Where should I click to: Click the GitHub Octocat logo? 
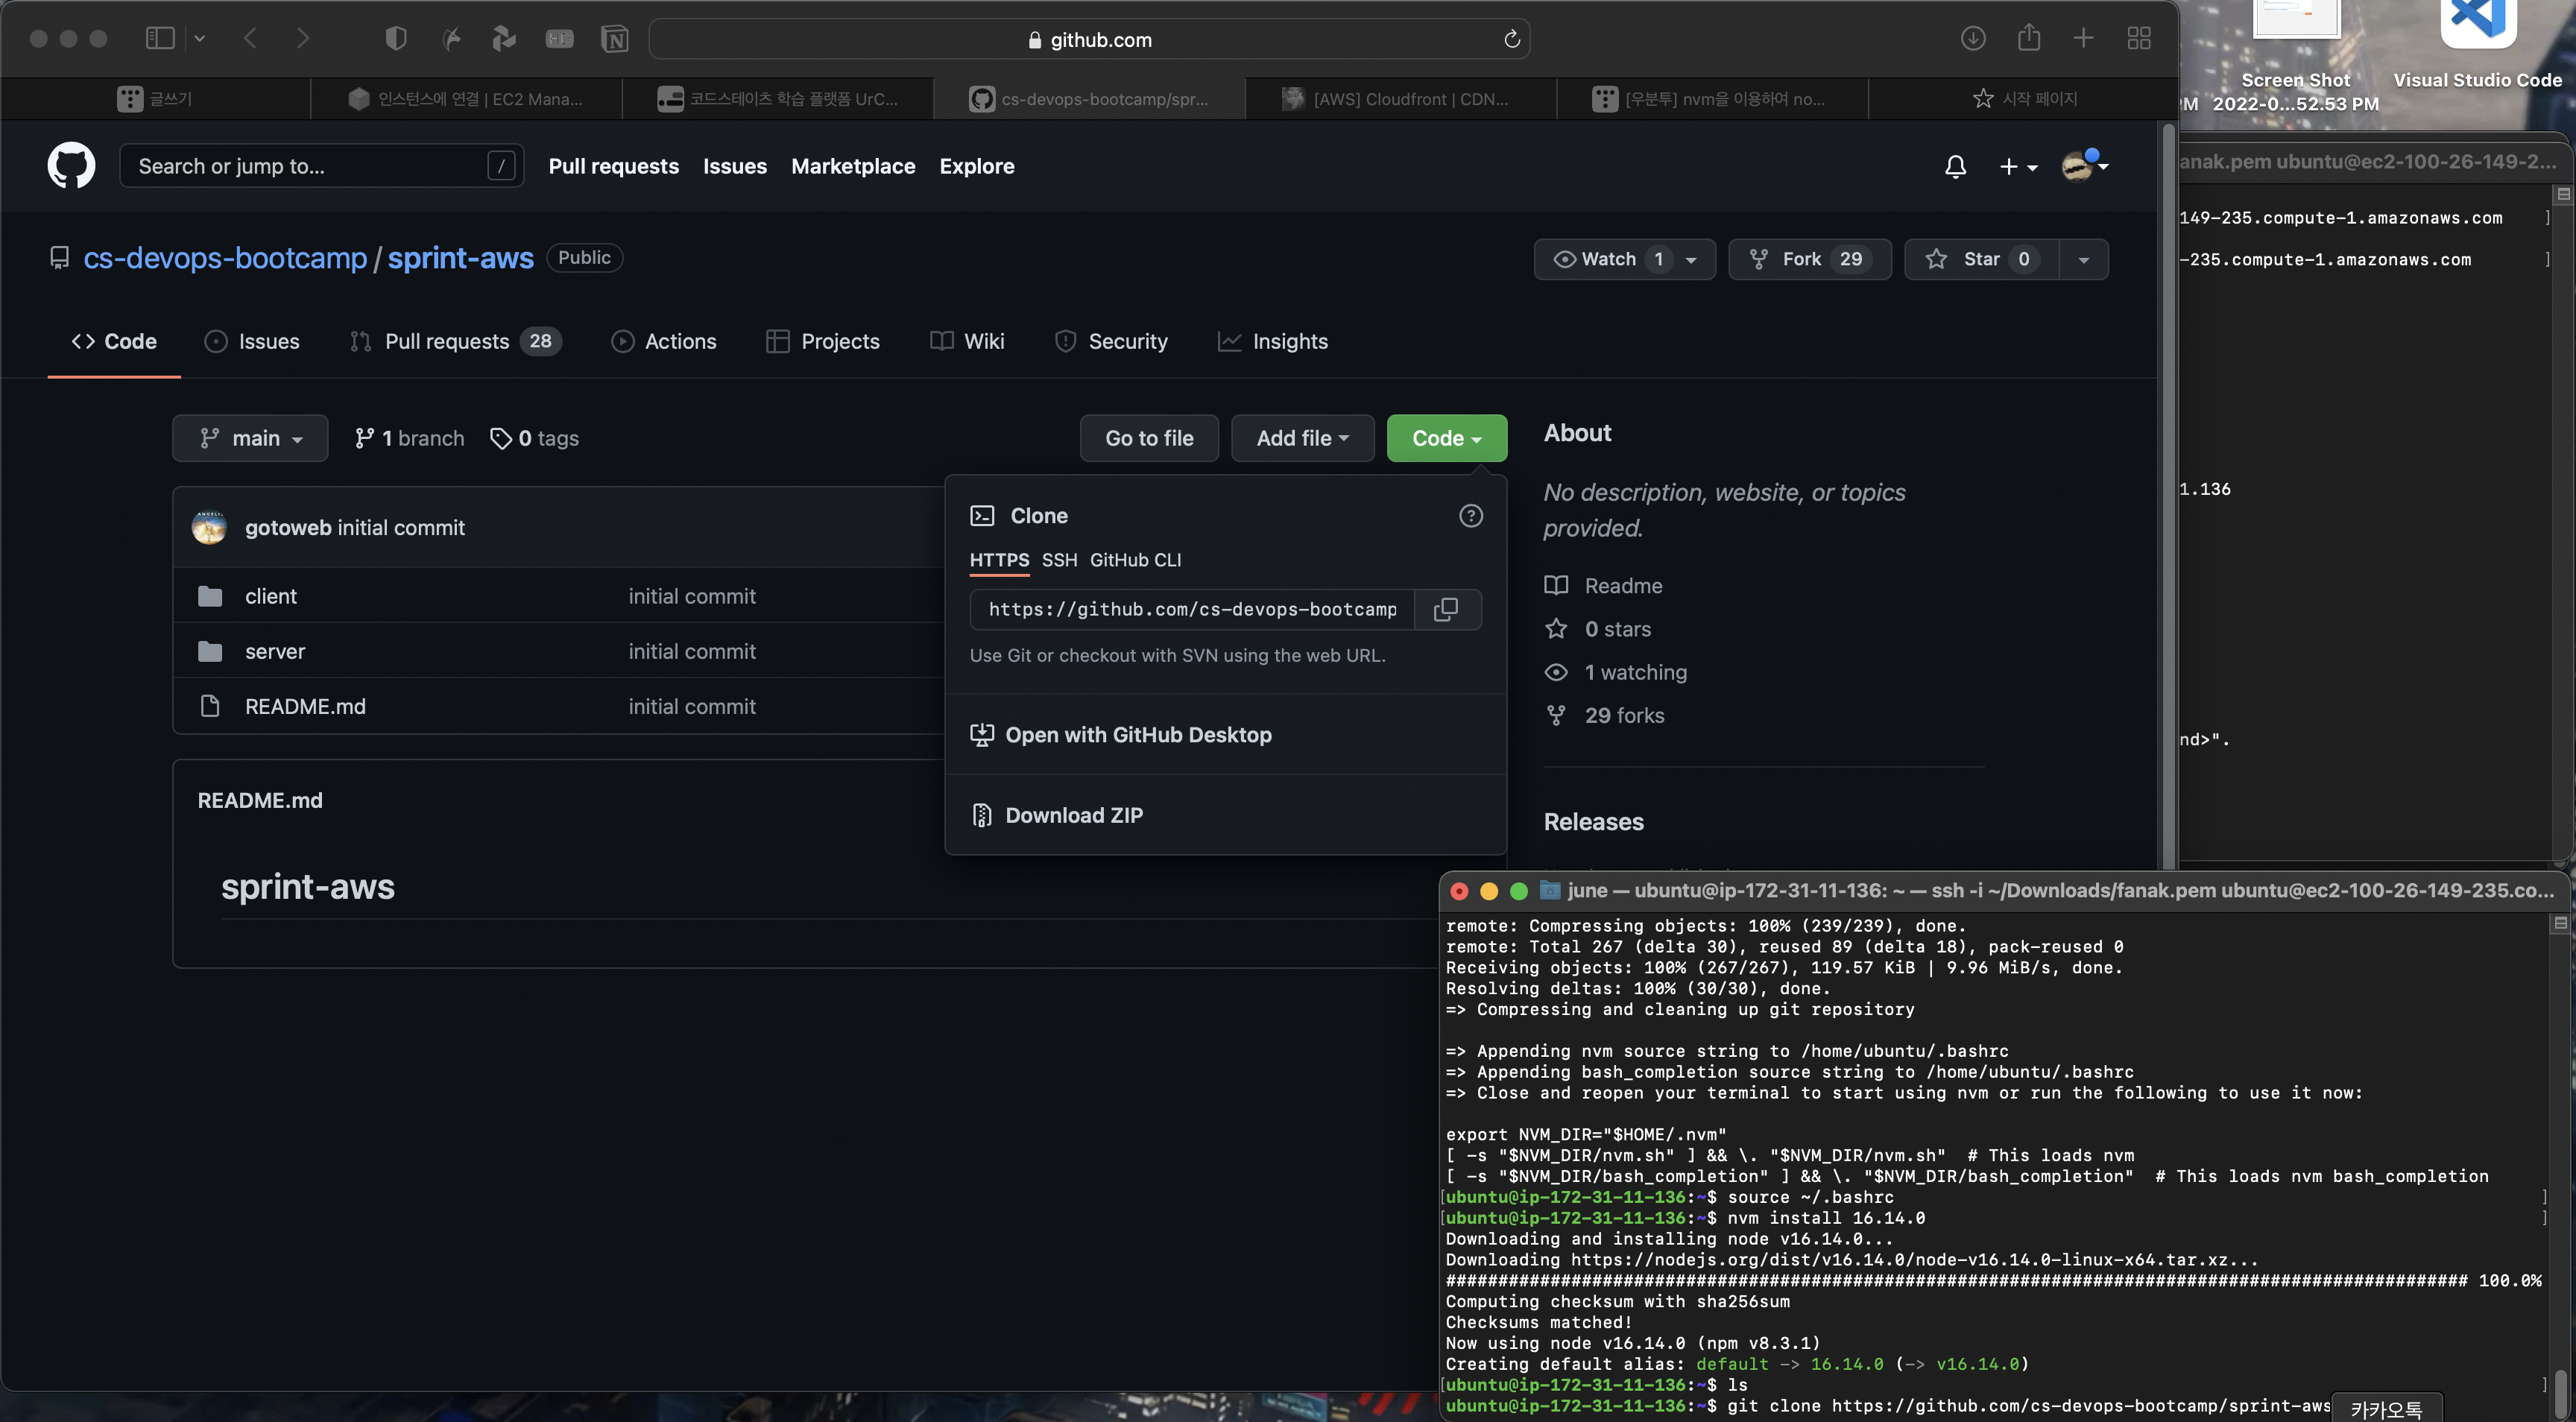(x=71, y=165)
